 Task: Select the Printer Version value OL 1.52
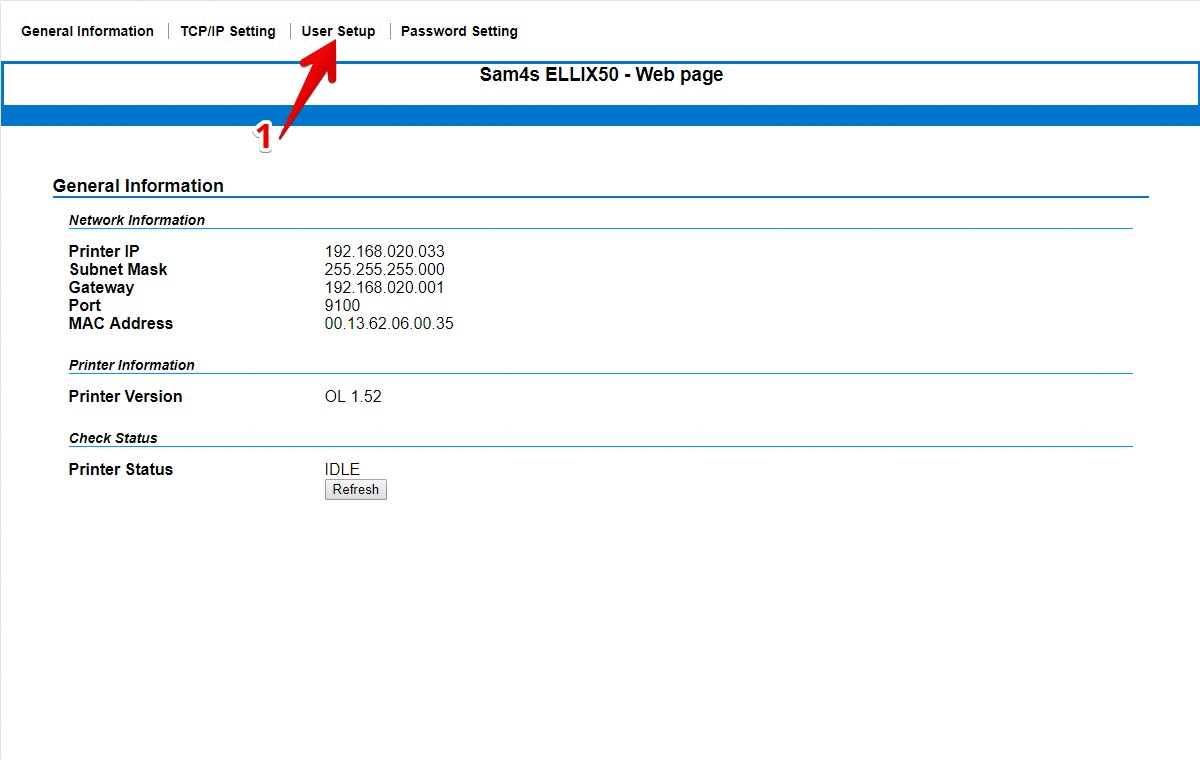click(353, 396)
